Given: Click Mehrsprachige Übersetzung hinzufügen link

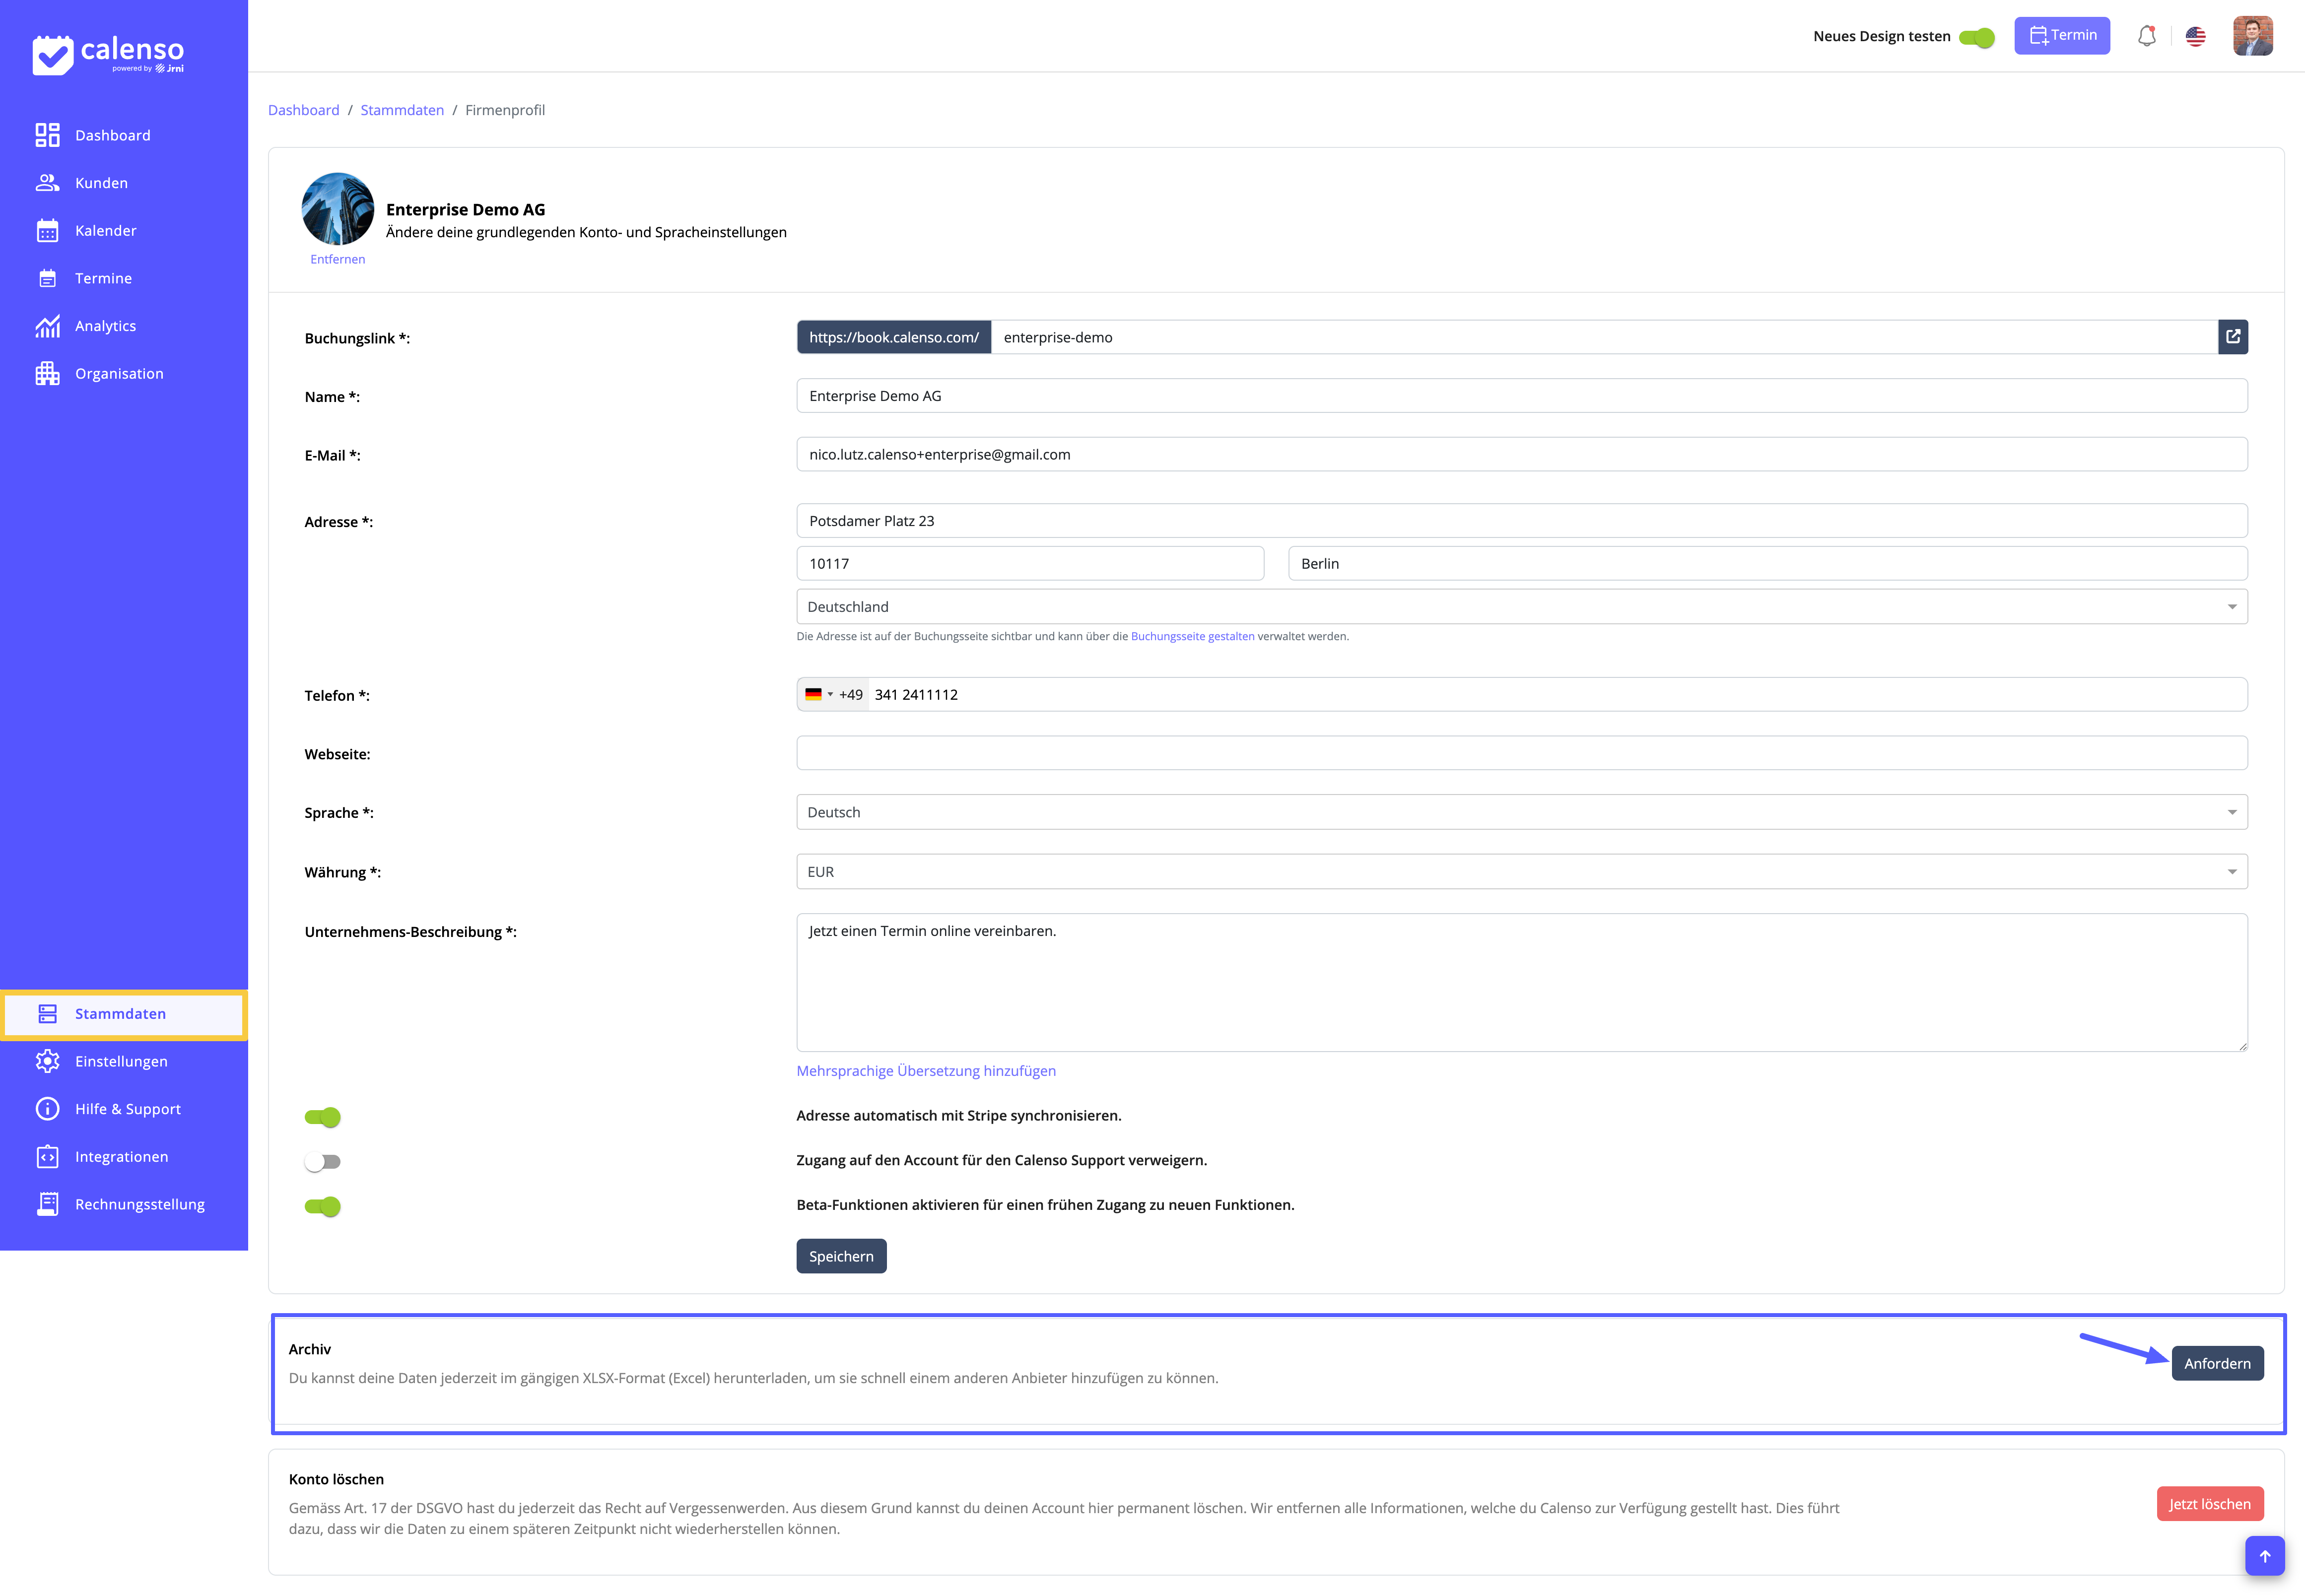Looking at the screenshot, I should 926,1071.
